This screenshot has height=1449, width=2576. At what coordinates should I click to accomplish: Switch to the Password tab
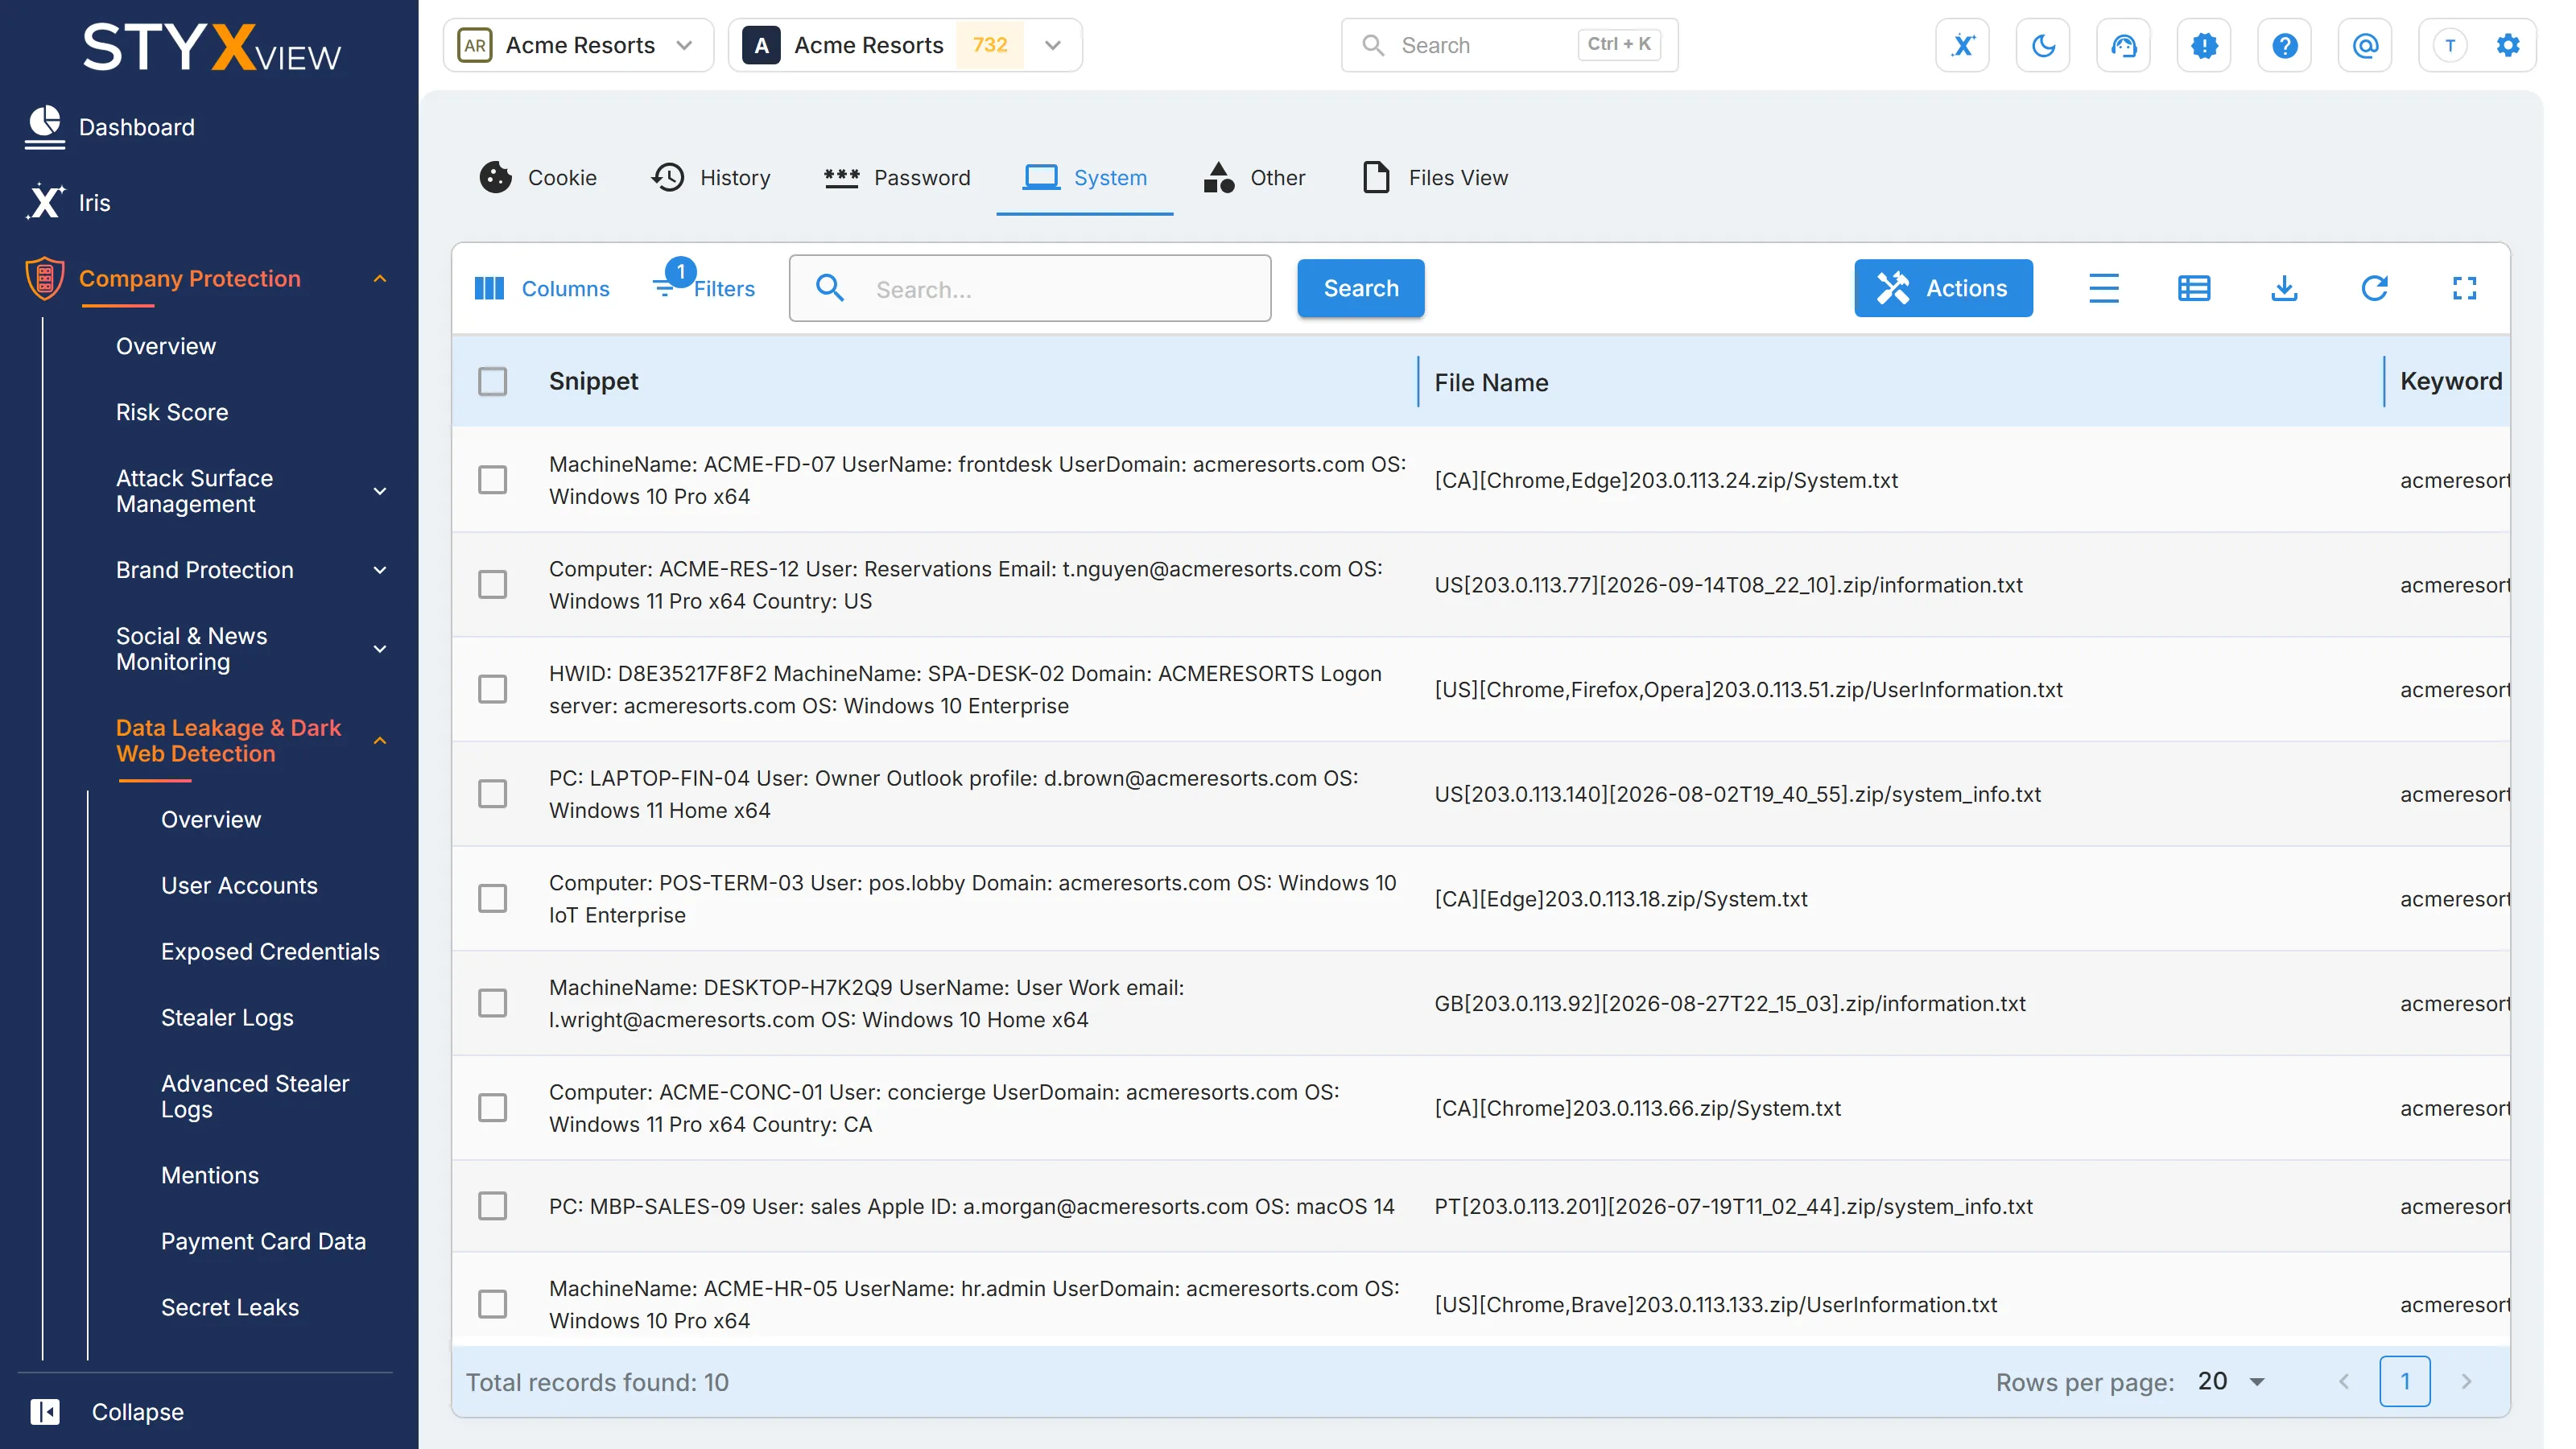(897, 177)
